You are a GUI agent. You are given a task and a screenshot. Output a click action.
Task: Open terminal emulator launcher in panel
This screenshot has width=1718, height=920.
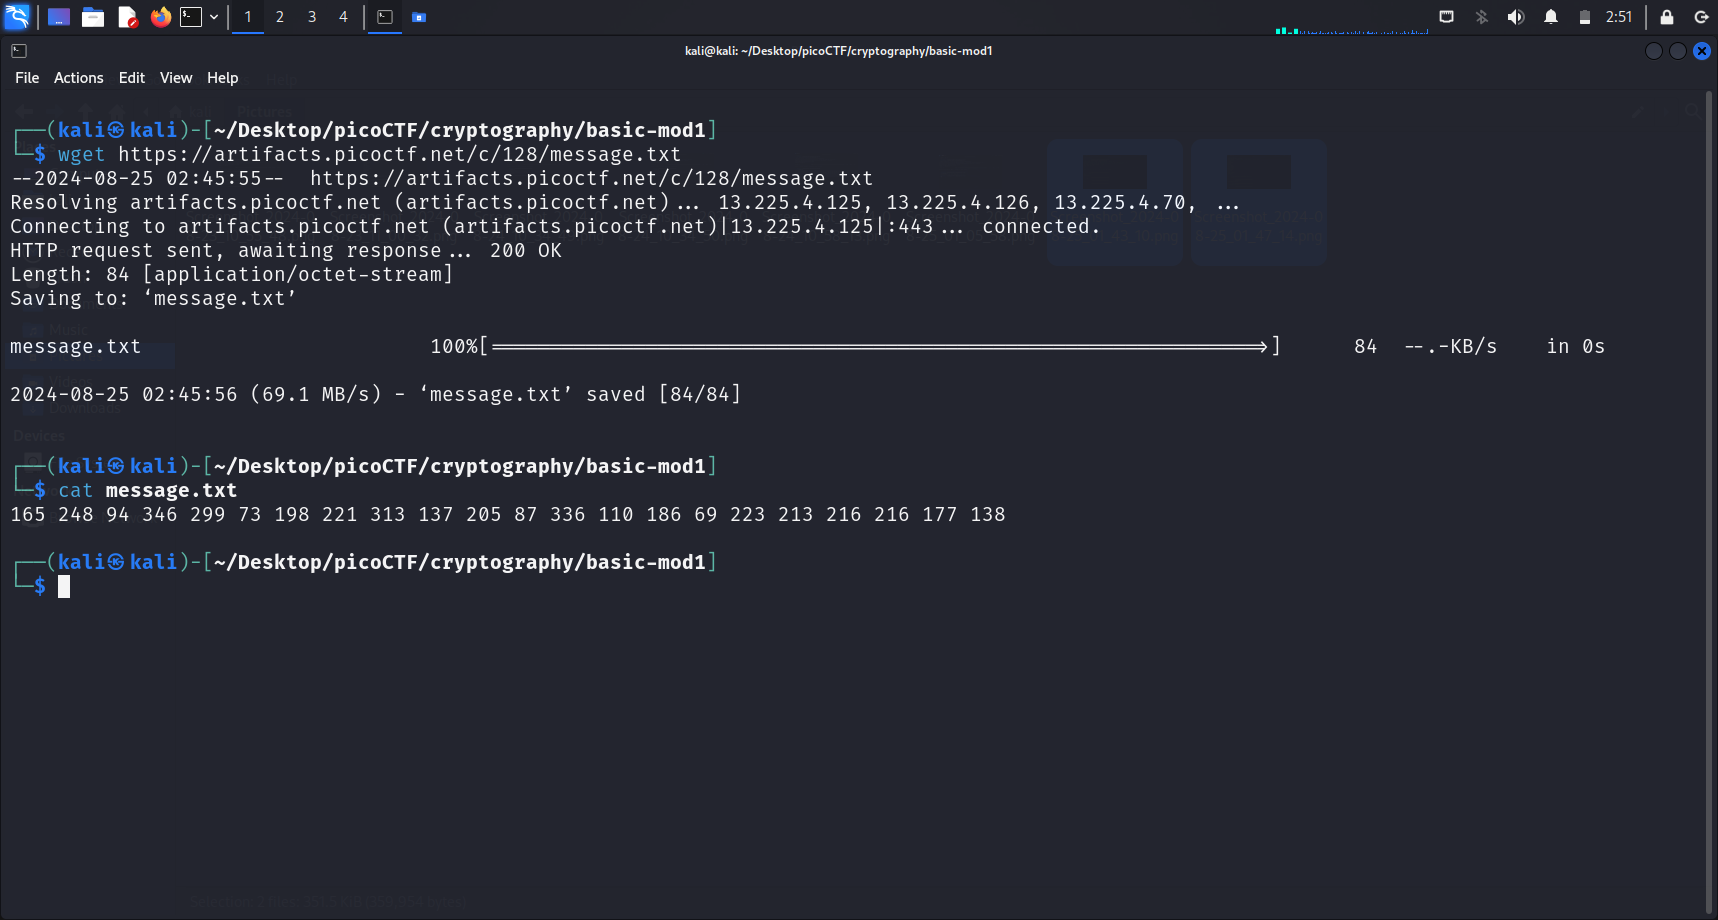(191, 17)
